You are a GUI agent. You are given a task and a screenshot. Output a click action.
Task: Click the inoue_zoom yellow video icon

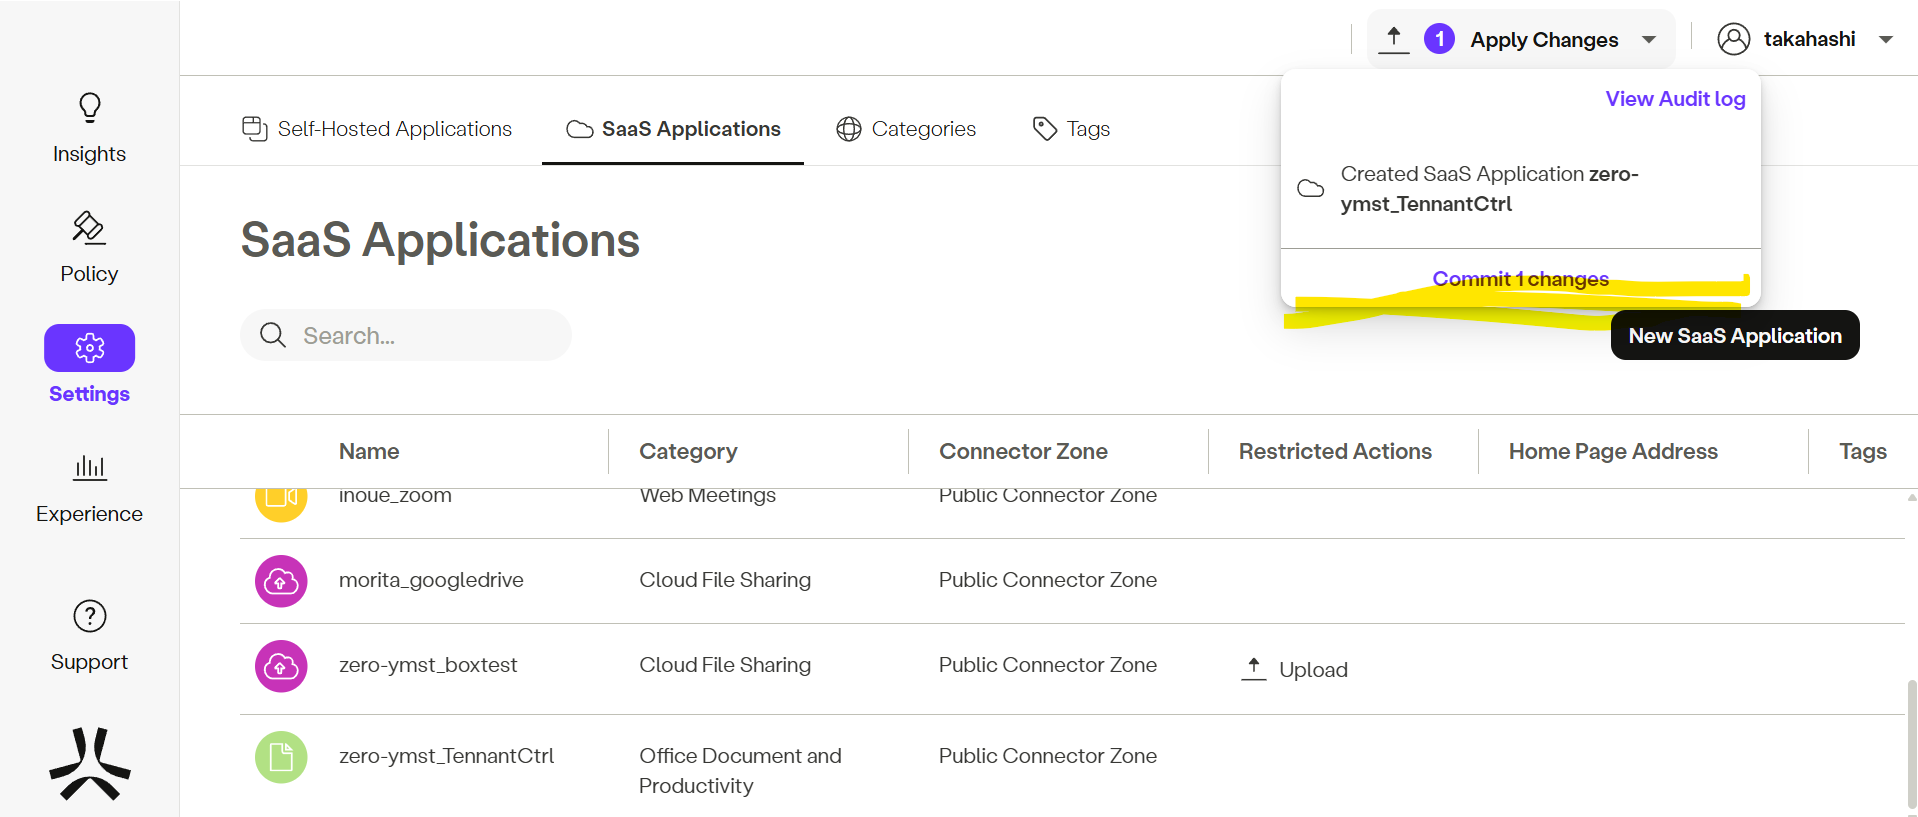point(281,499)
